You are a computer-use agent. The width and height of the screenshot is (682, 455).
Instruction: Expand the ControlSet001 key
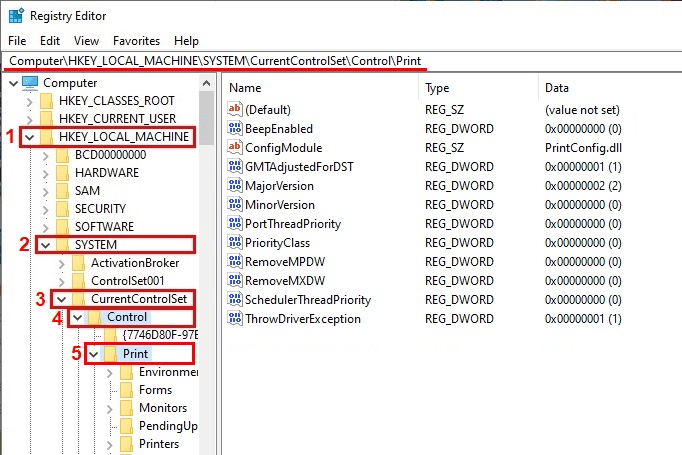click(x=61, y=281)
